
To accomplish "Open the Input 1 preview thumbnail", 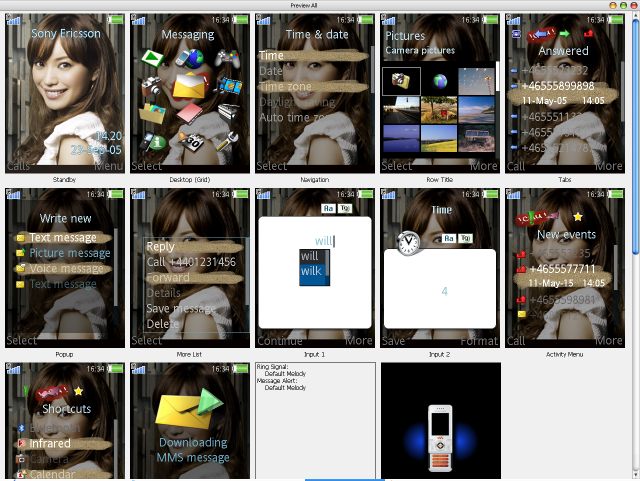I will 315,268.
